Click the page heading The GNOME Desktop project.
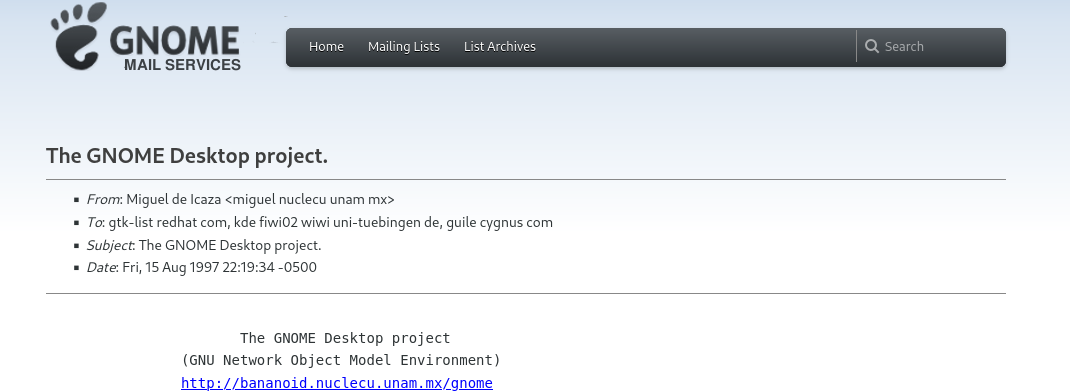 click(187, 156)
